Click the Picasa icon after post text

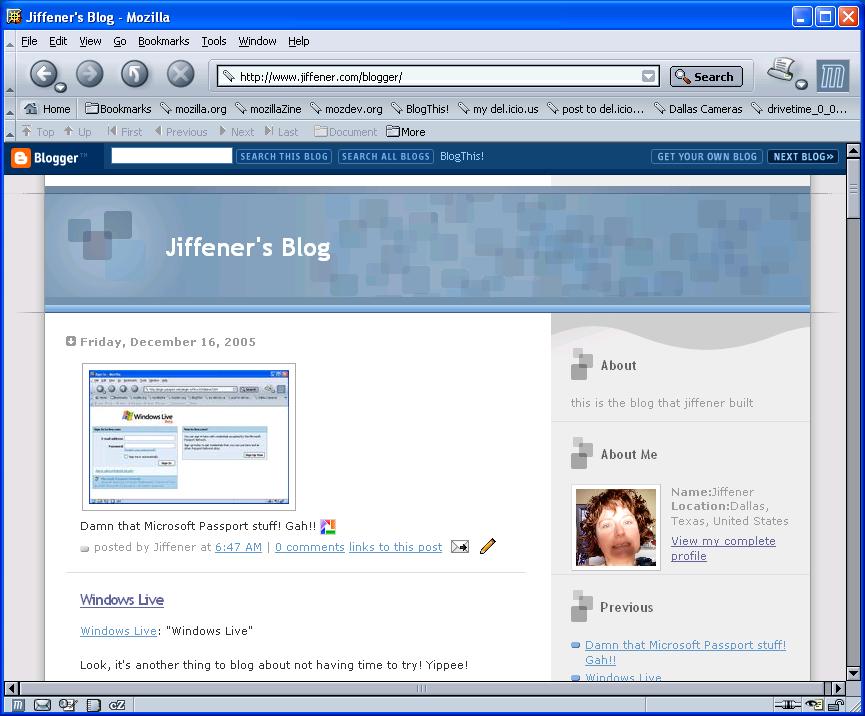328,526
